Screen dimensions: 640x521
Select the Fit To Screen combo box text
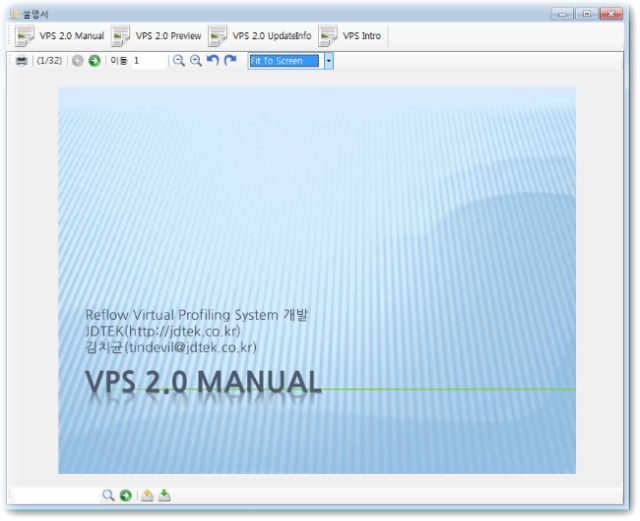coord(286,61)
